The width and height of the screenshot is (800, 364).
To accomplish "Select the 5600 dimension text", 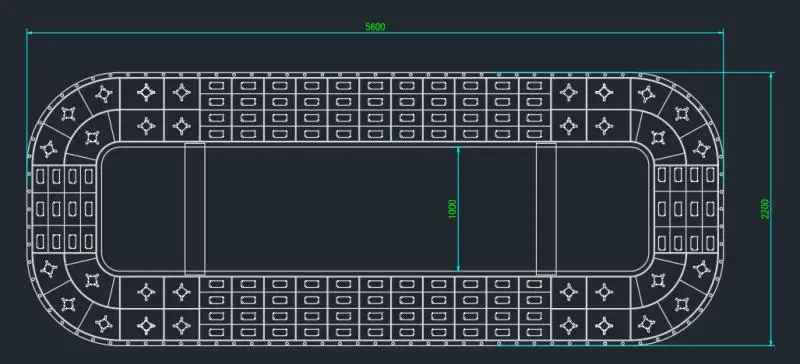I will tap(375, 27).
